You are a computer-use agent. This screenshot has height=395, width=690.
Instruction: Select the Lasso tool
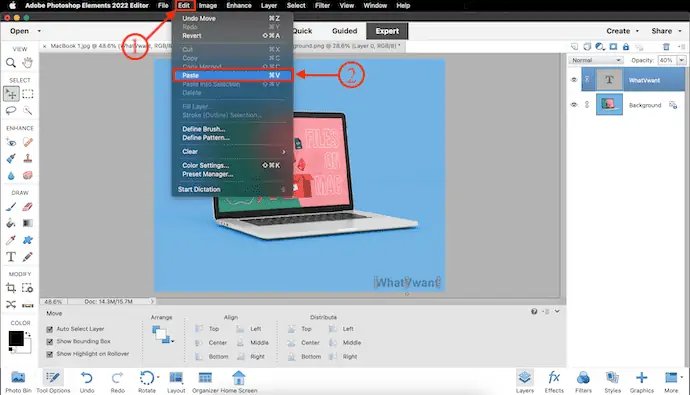(x=11, y=110)
